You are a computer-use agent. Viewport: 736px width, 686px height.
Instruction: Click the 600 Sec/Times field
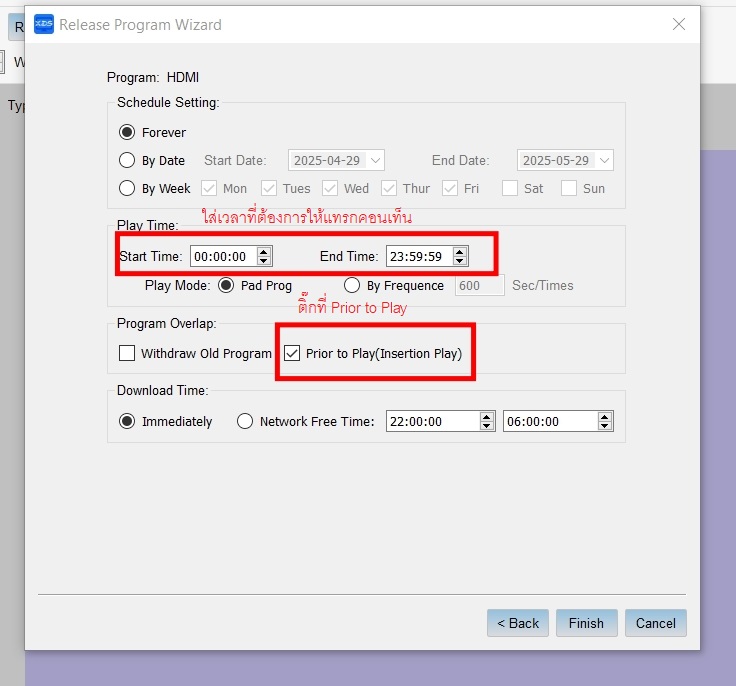480,285
